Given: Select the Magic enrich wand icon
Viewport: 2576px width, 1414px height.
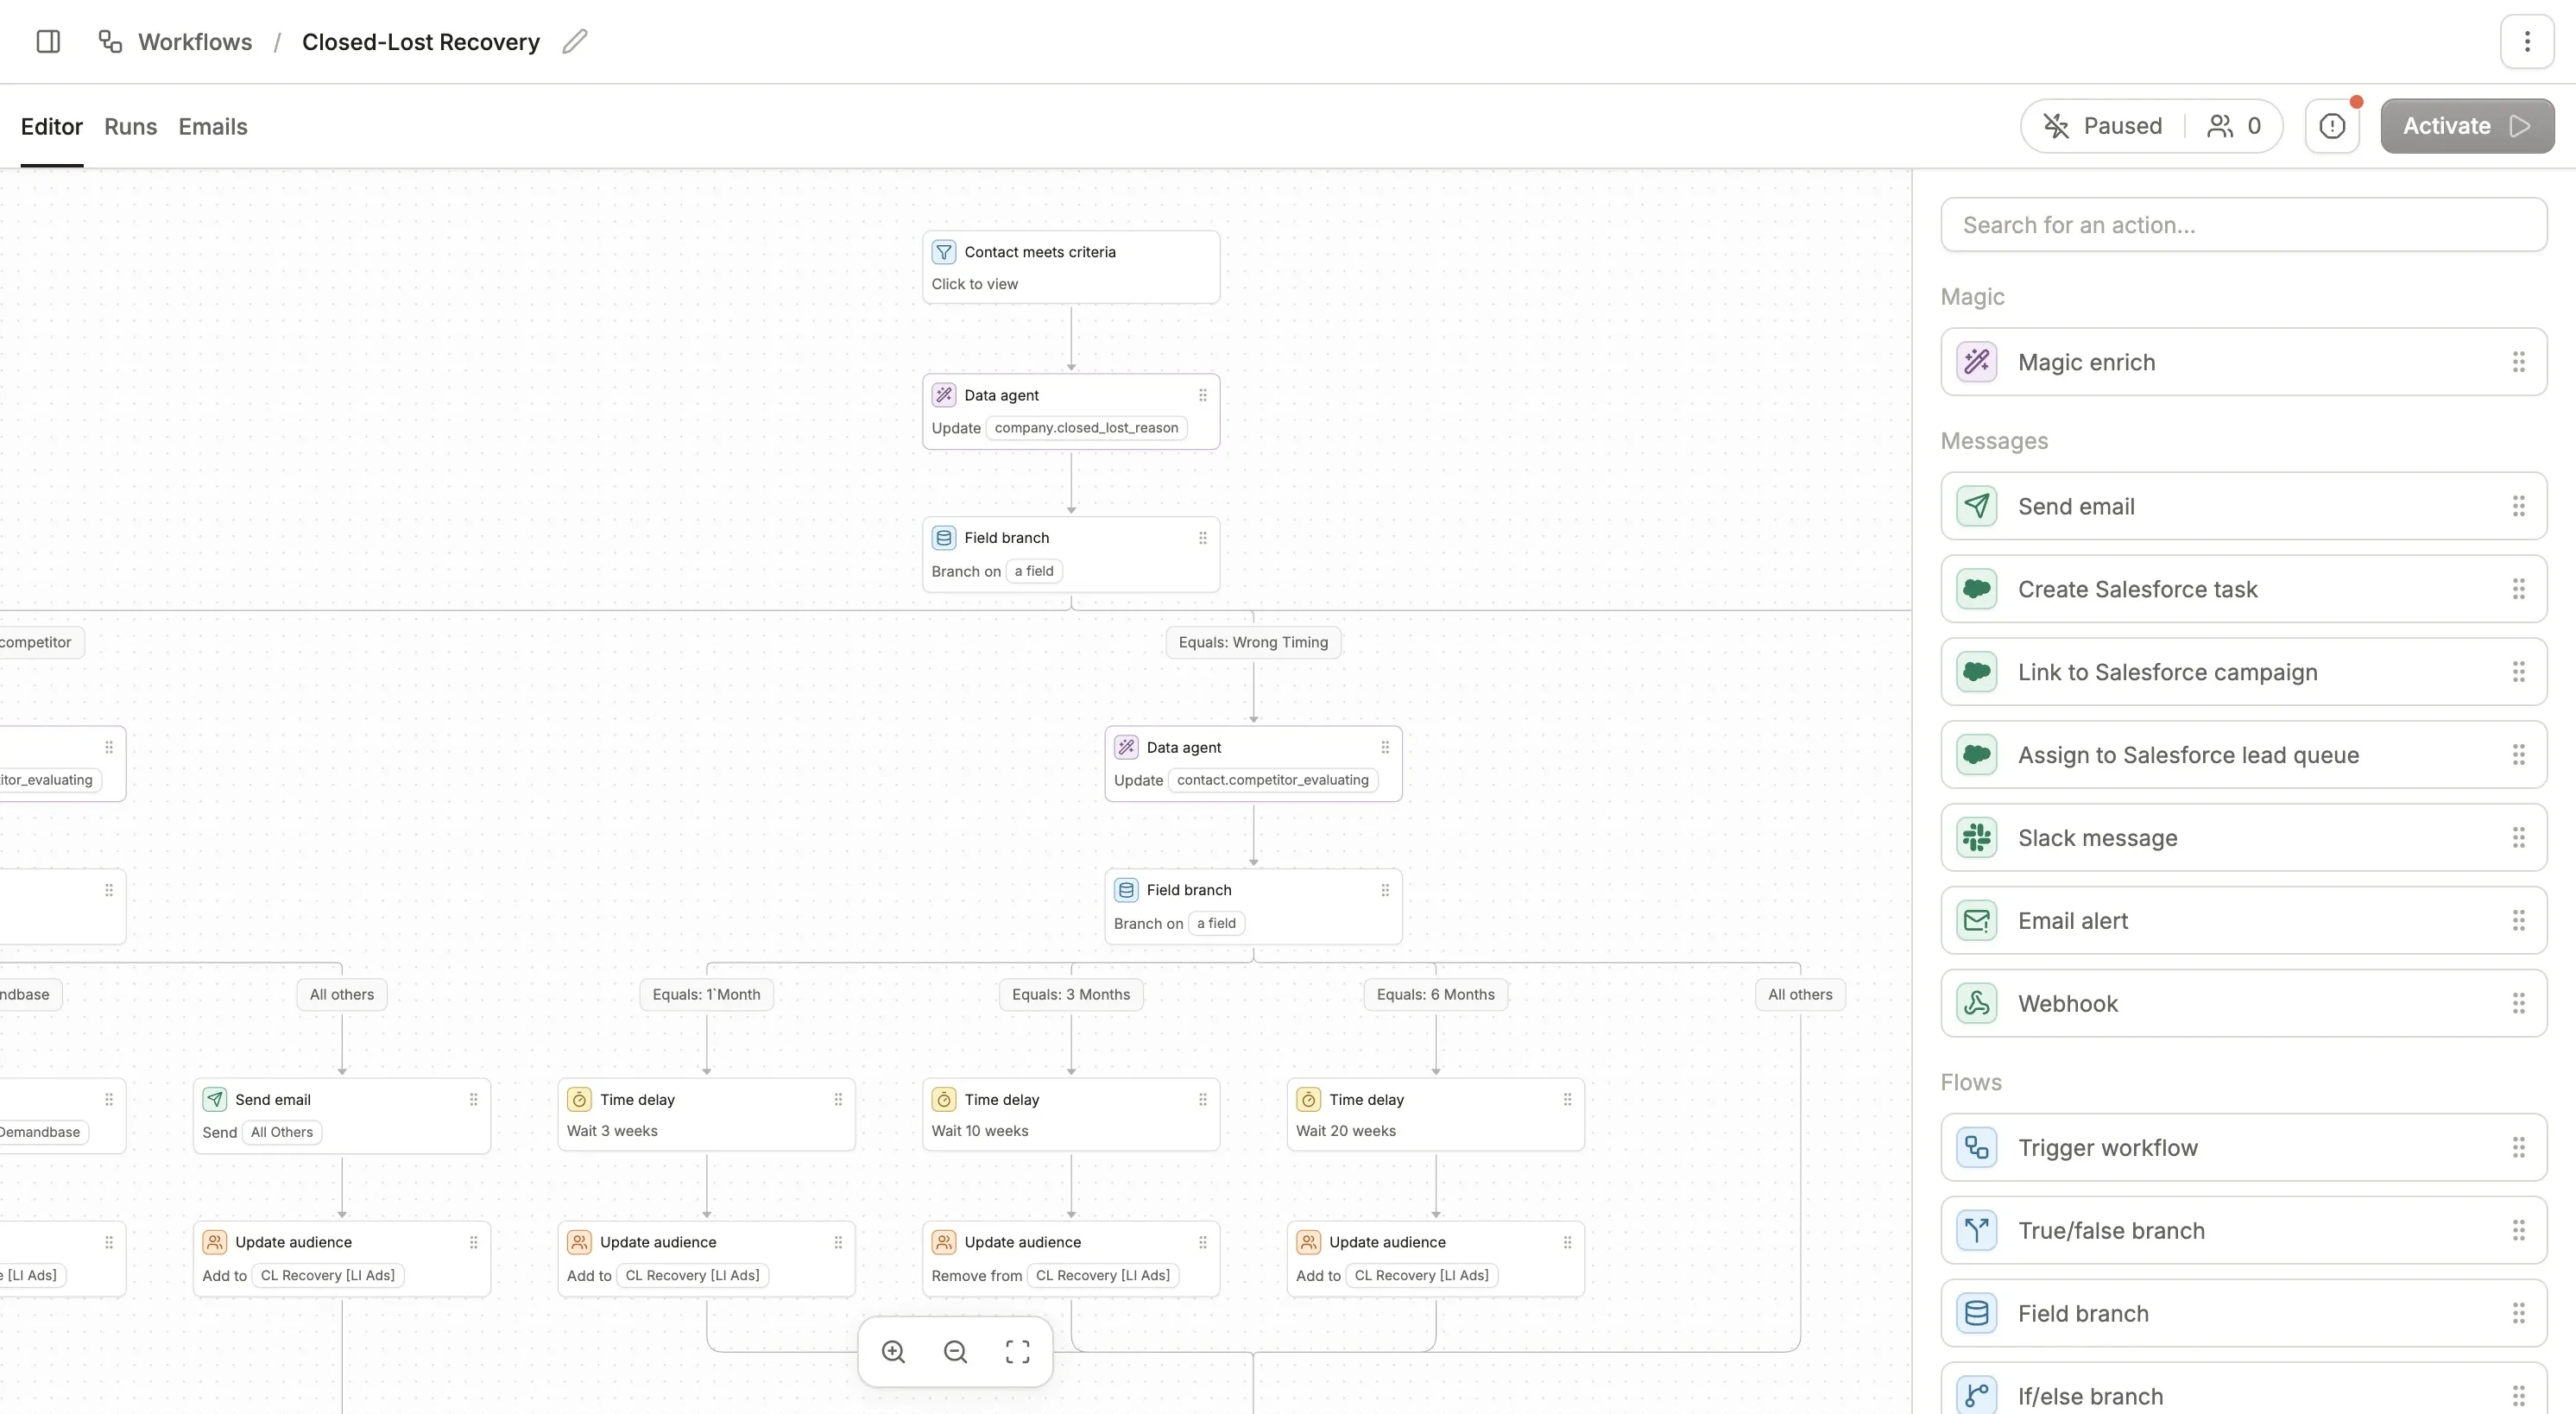Looking at the screenshot, I should pyautogui.click(x=1976, y=362).
